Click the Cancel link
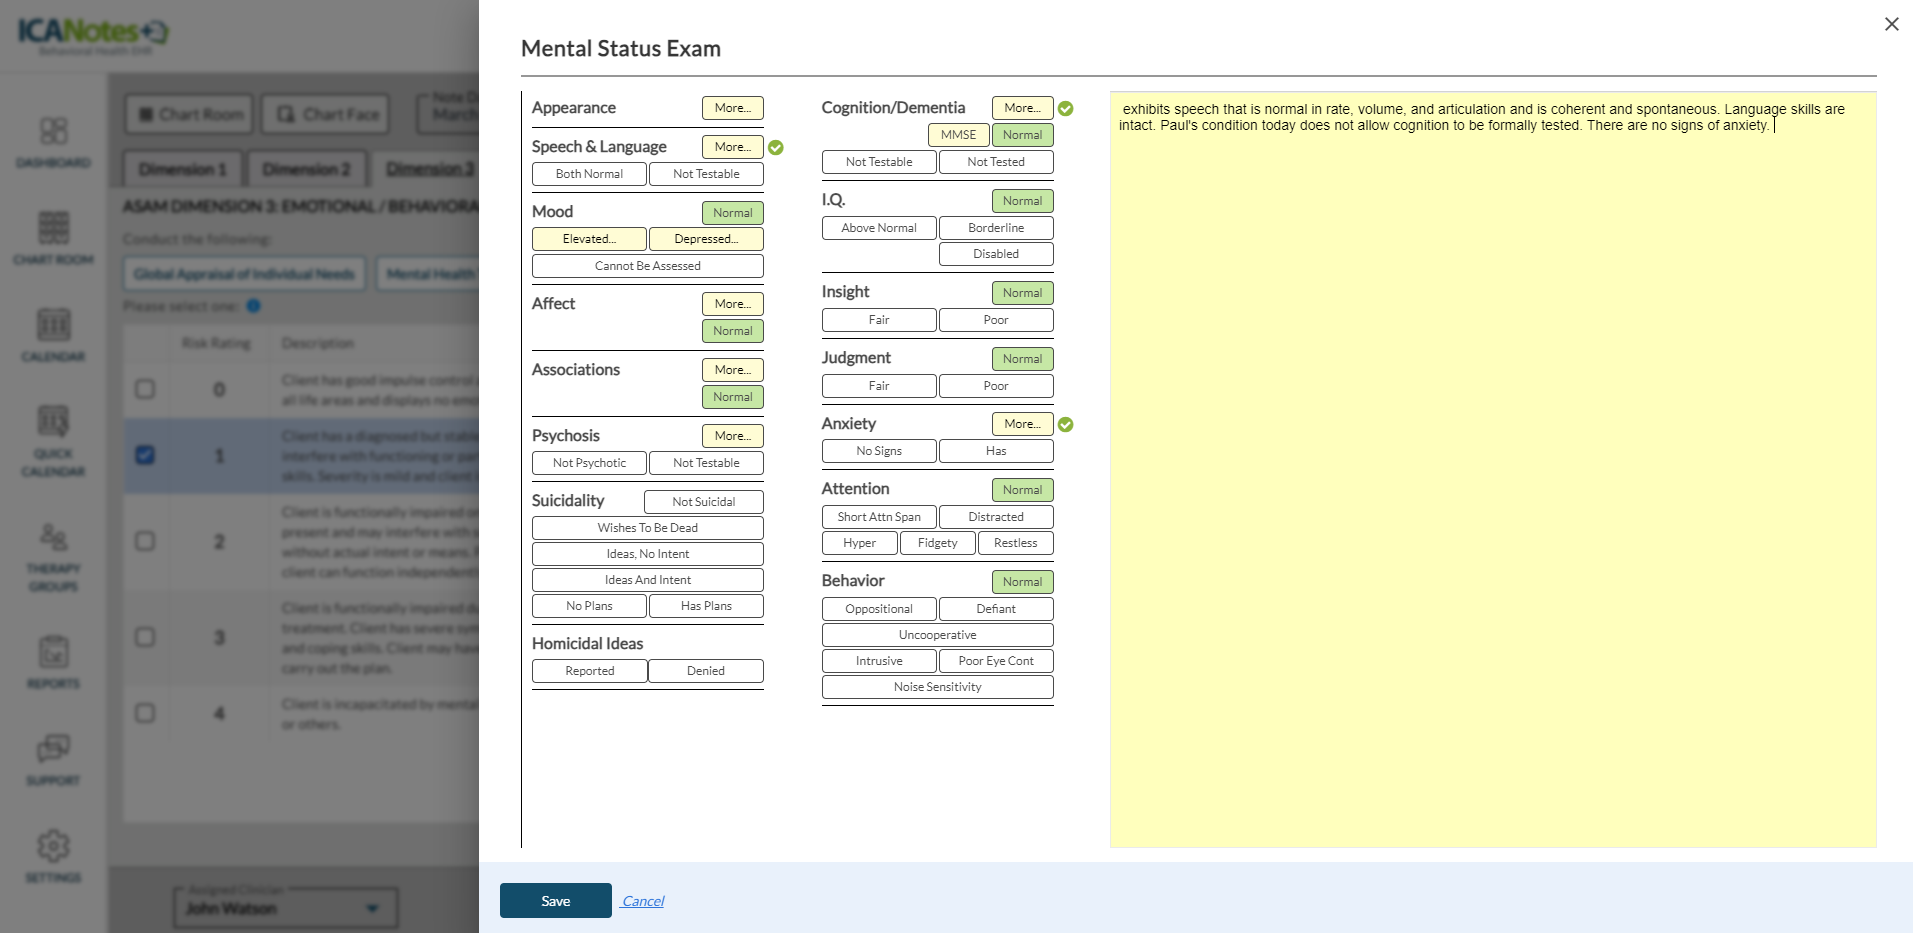Viewport: 1913px width, 933px height. [x=643, y=901]
